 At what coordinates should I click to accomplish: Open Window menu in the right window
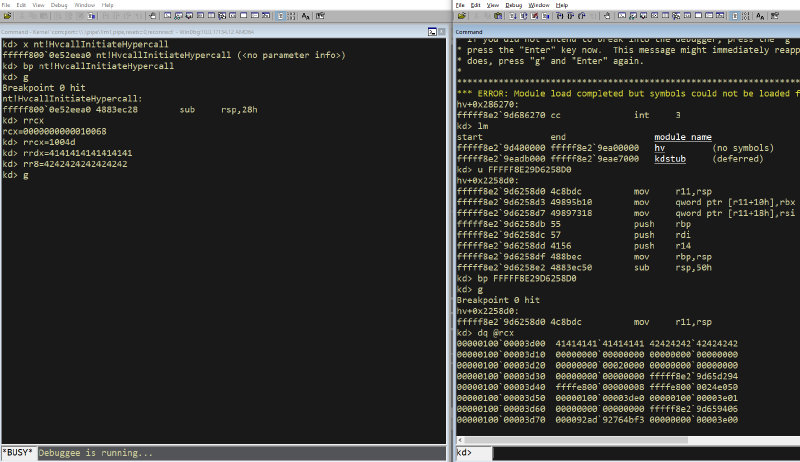pyautogui.click(x=540, y=5)
